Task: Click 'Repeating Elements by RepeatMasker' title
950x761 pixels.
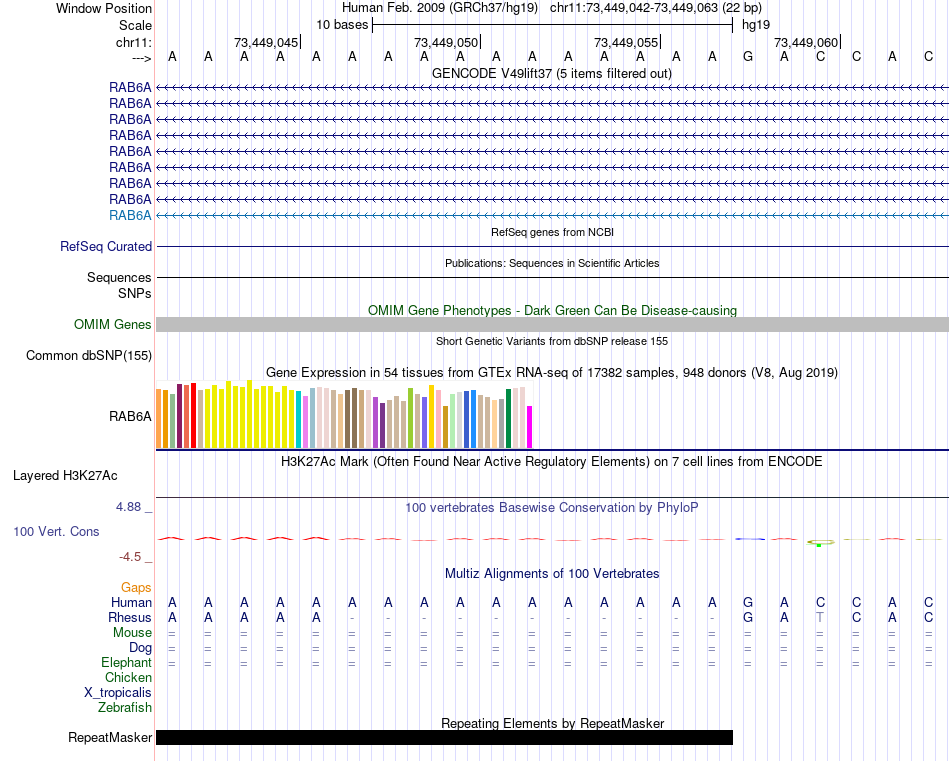Action: pyautogui.click(x=552, y=723)
